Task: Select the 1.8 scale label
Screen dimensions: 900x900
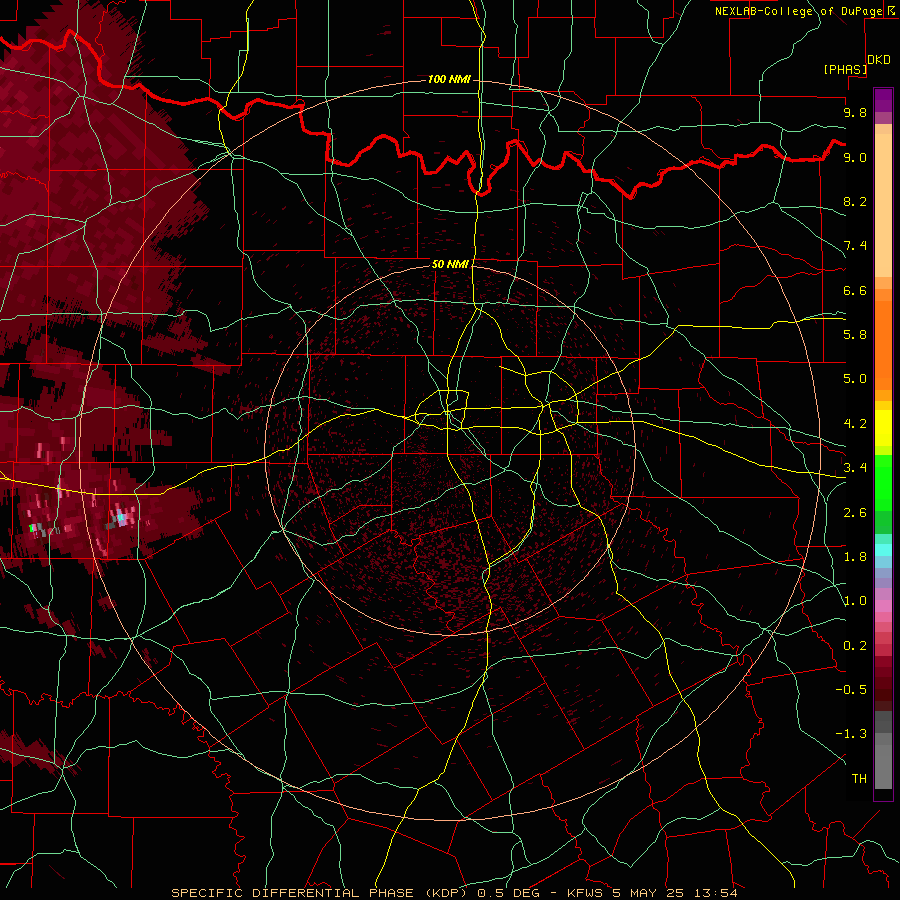Action: pos(855,557)
